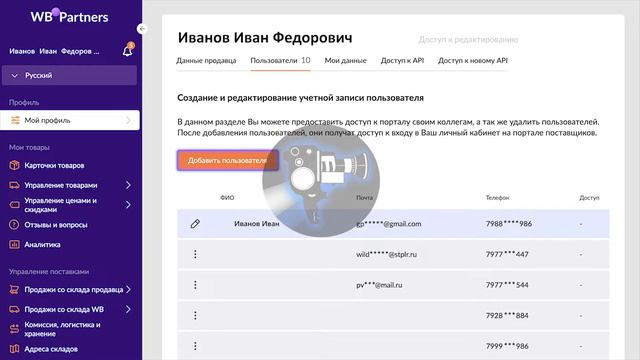Click the Иванов Иван name cell
640x360 pixels.
coord(257,224)
